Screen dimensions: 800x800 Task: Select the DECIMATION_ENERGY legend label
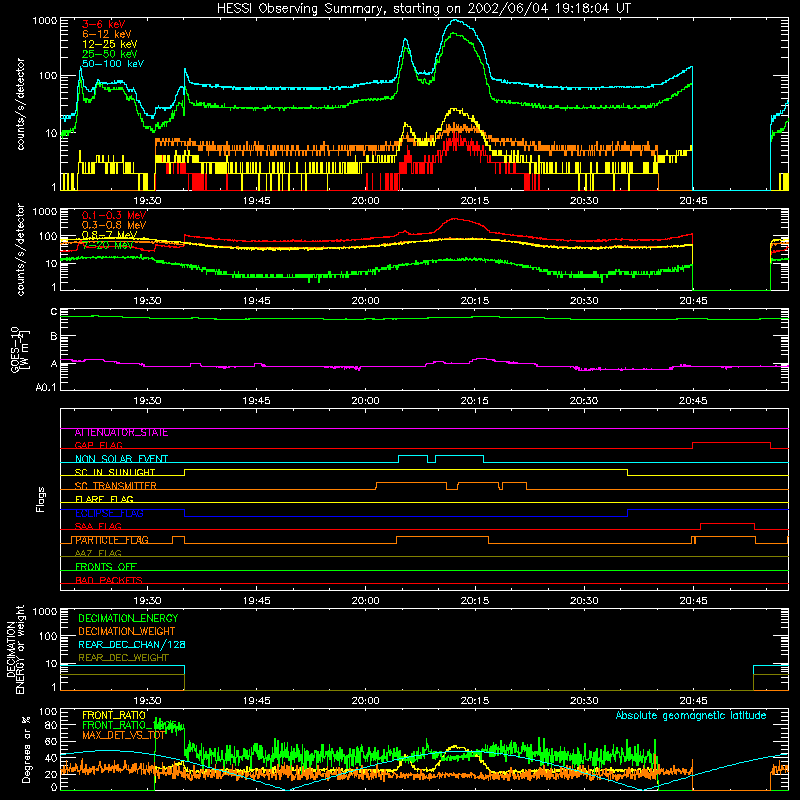pyautogui.click(x=128, y=618)
